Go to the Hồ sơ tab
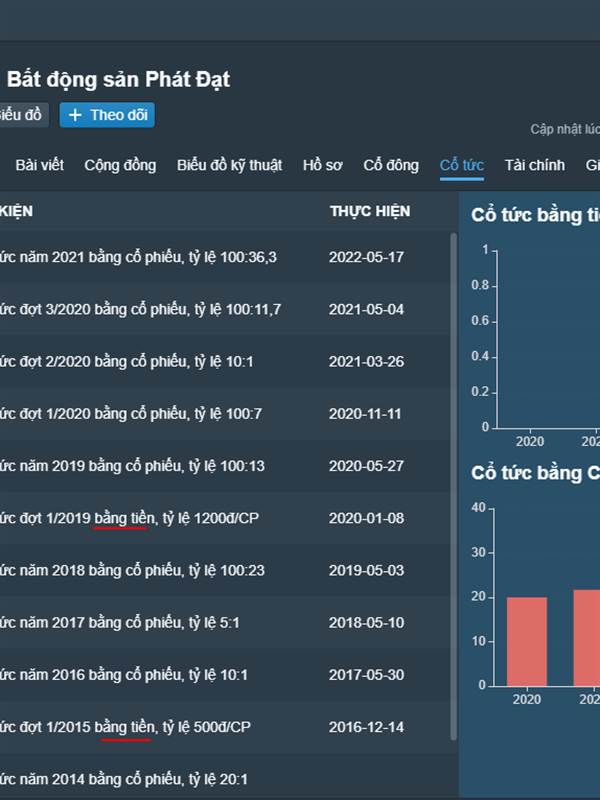This screenshot has height=800, width=600. click(x=322, y=165)
